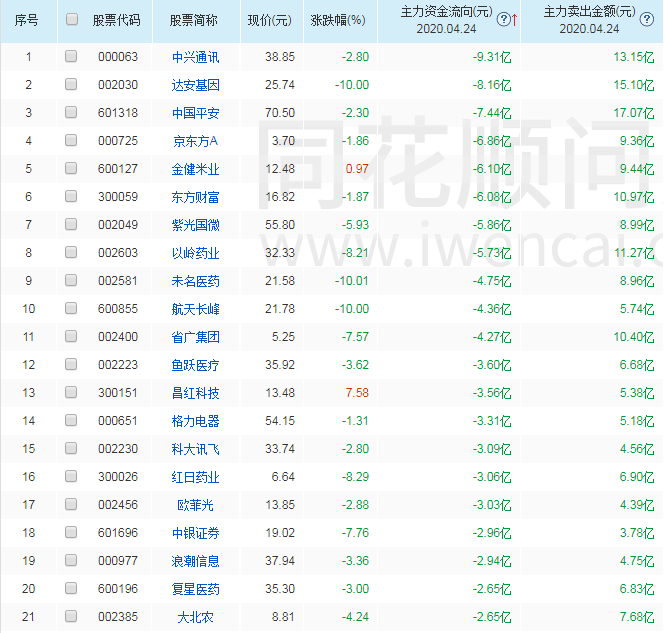Viewport: 664px width, 633px height.
Task: Open stock link 以岭药业
Action: [x=196, y=253]
